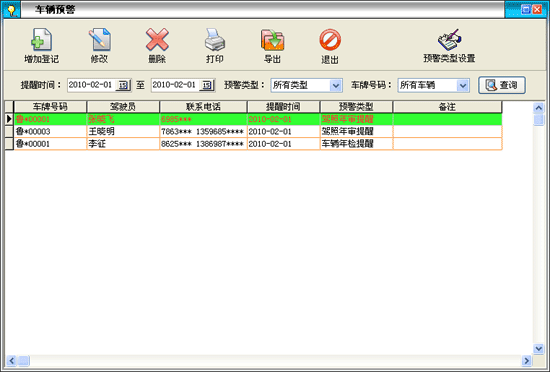Click the 预警类型 column header
The image size is (550, 372).
pyautogui.click(x=356, y=107)
